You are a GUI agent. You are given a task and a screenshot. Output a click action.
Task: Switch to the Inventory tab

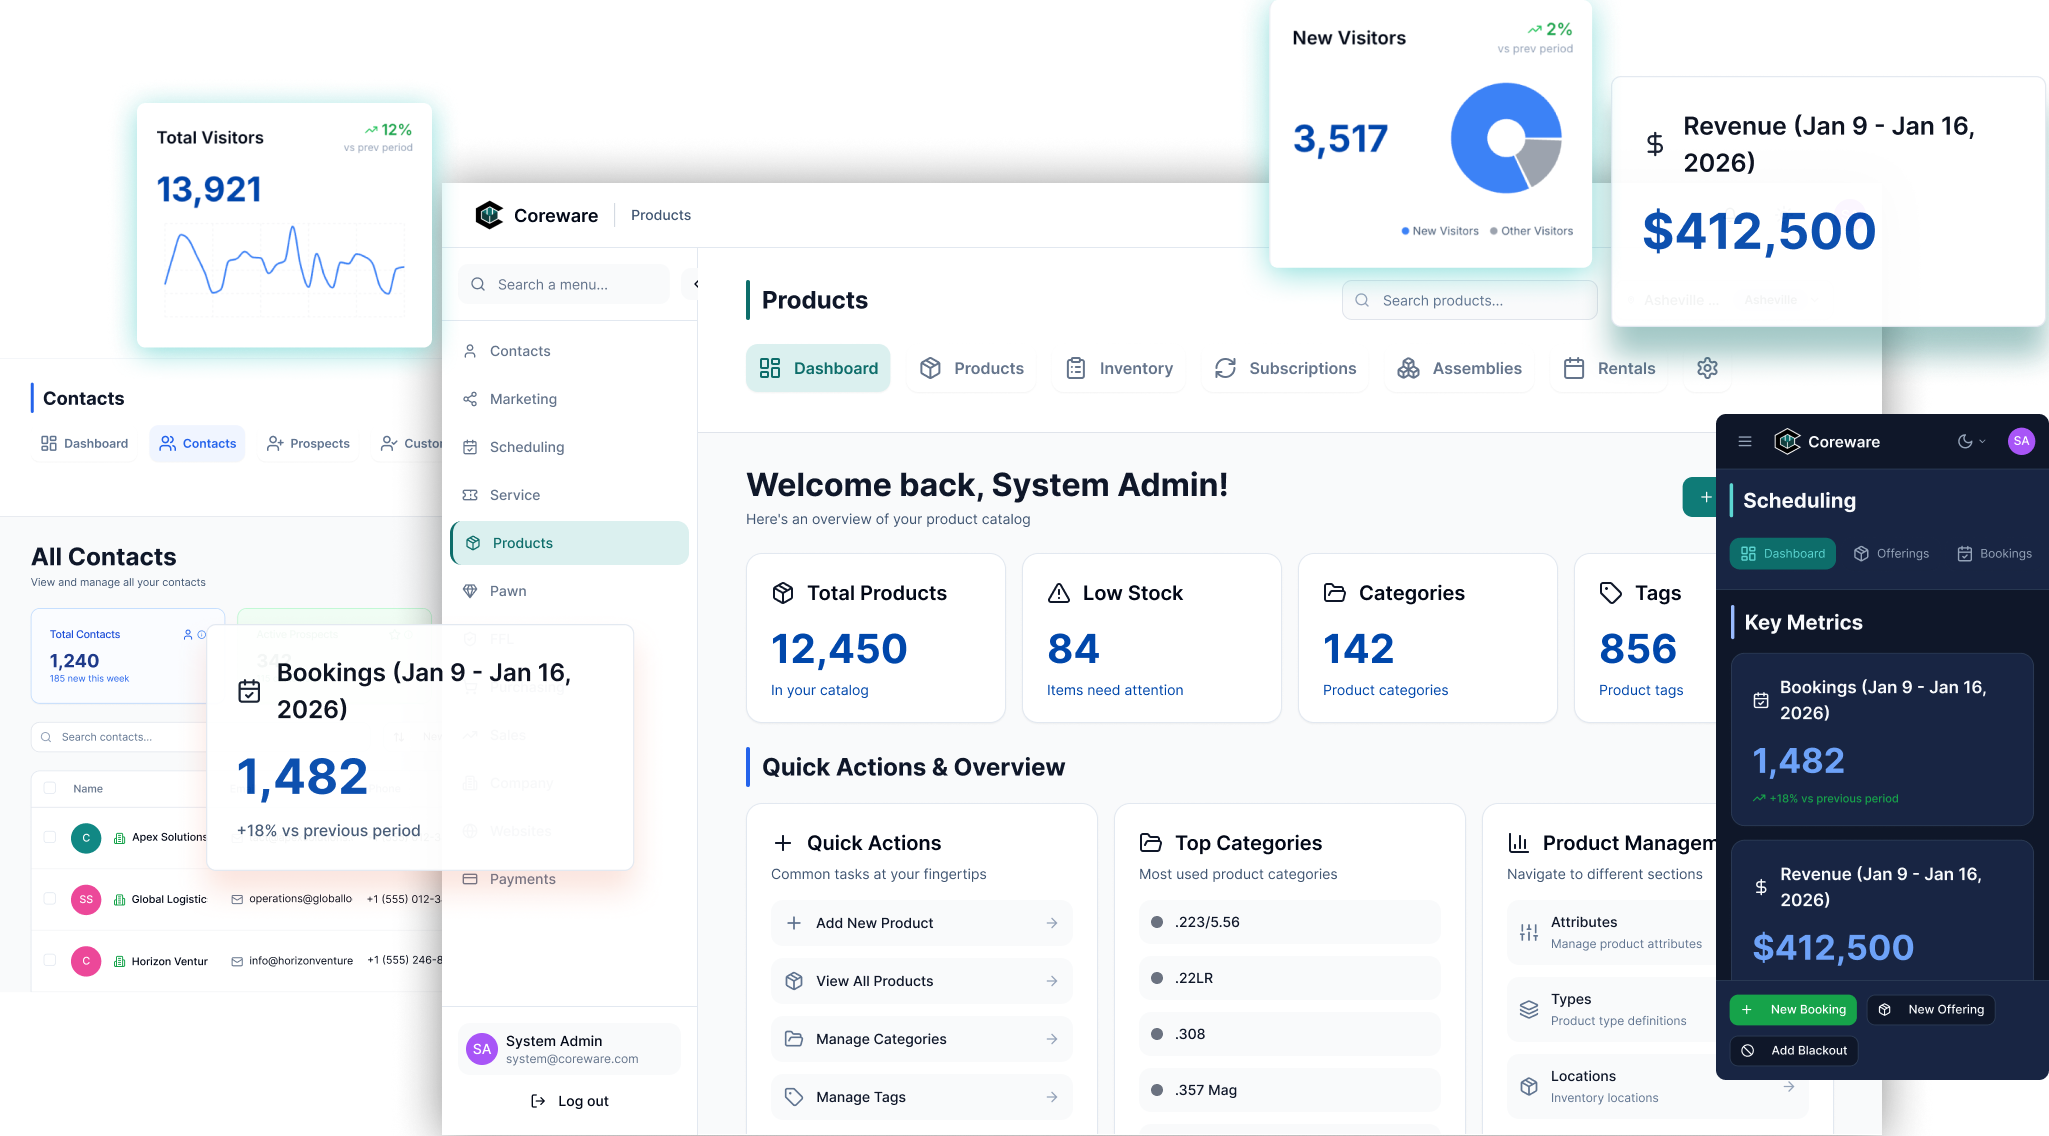click(1119, 368)
